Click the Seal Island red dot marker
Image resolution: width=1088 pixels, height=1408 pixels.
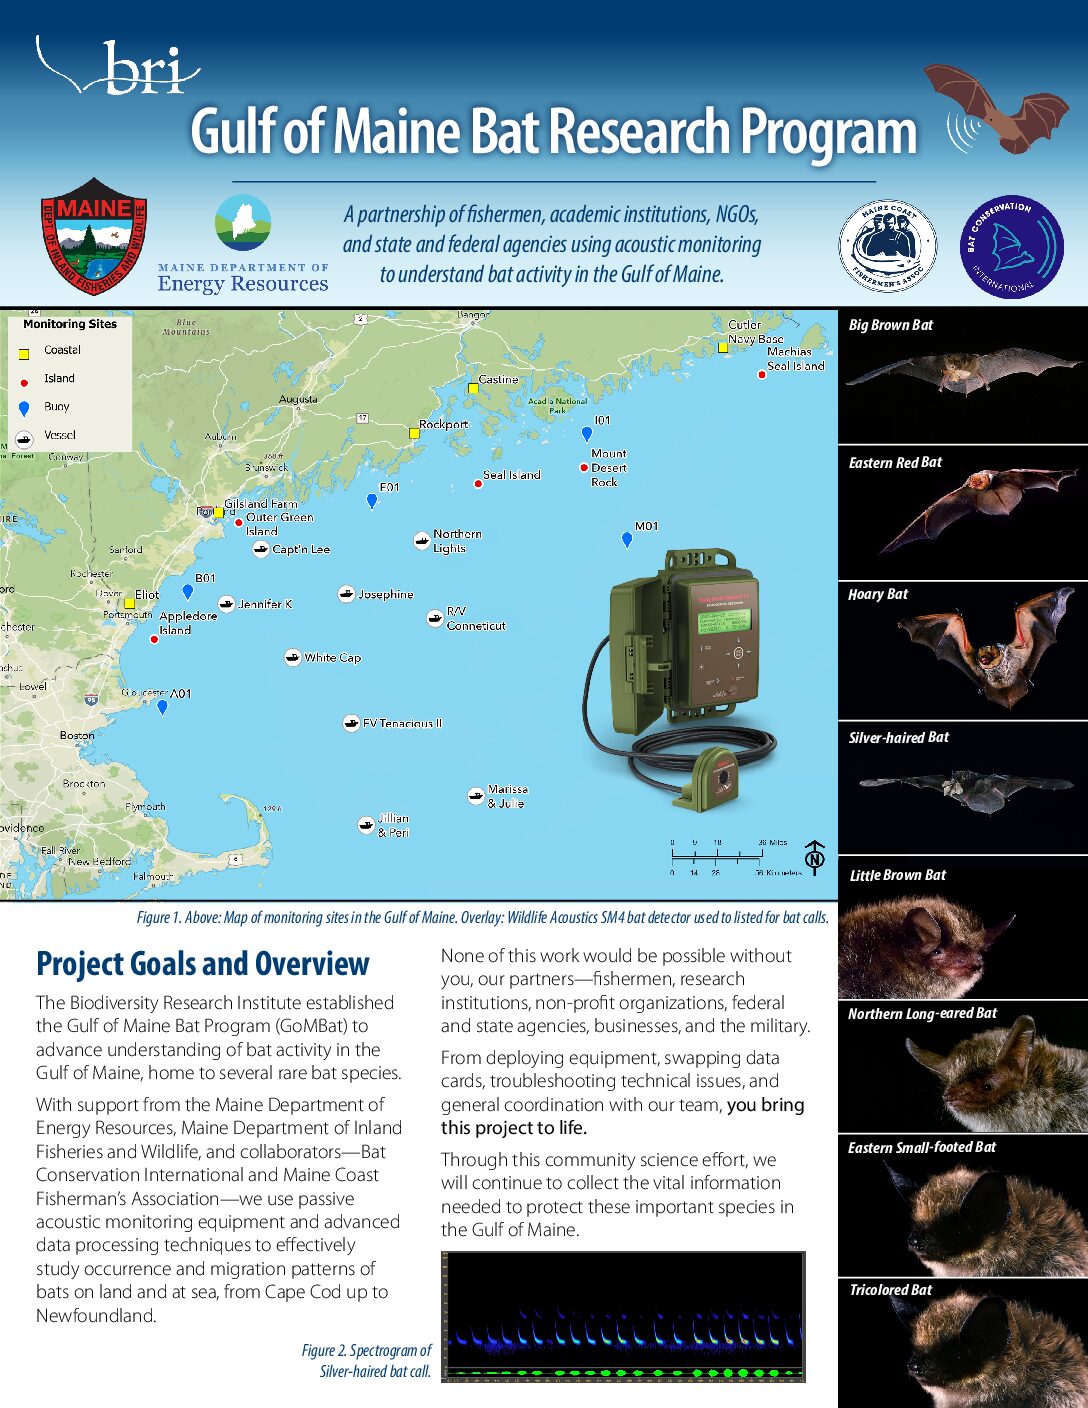pos(478,483)
